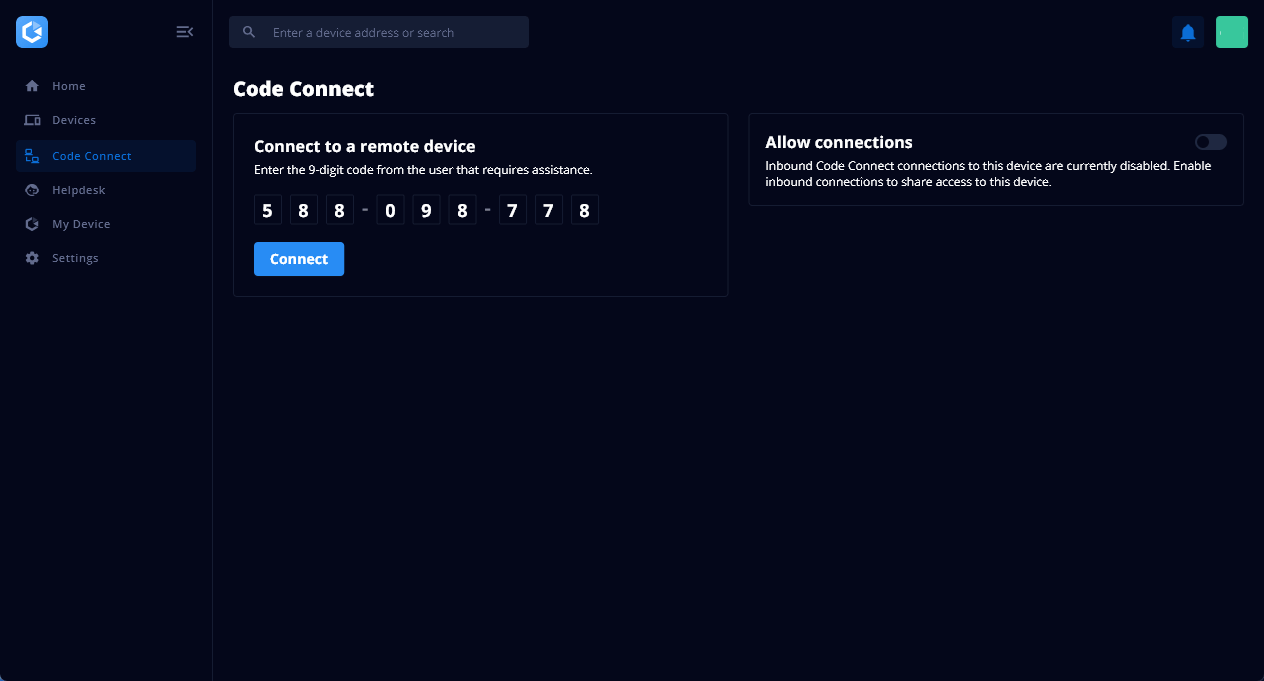Screen dimensions: 1264x681
Task: Click the My Device sidebar icon
Action: click(32, 224)
